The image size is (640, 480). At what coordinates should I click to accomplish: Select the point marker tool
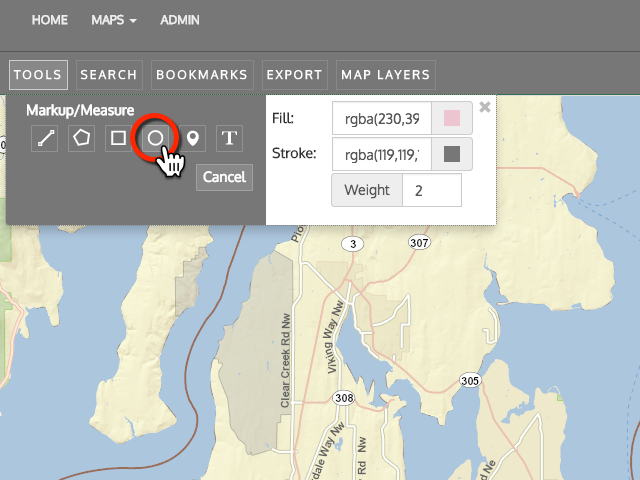coord(193,138)
